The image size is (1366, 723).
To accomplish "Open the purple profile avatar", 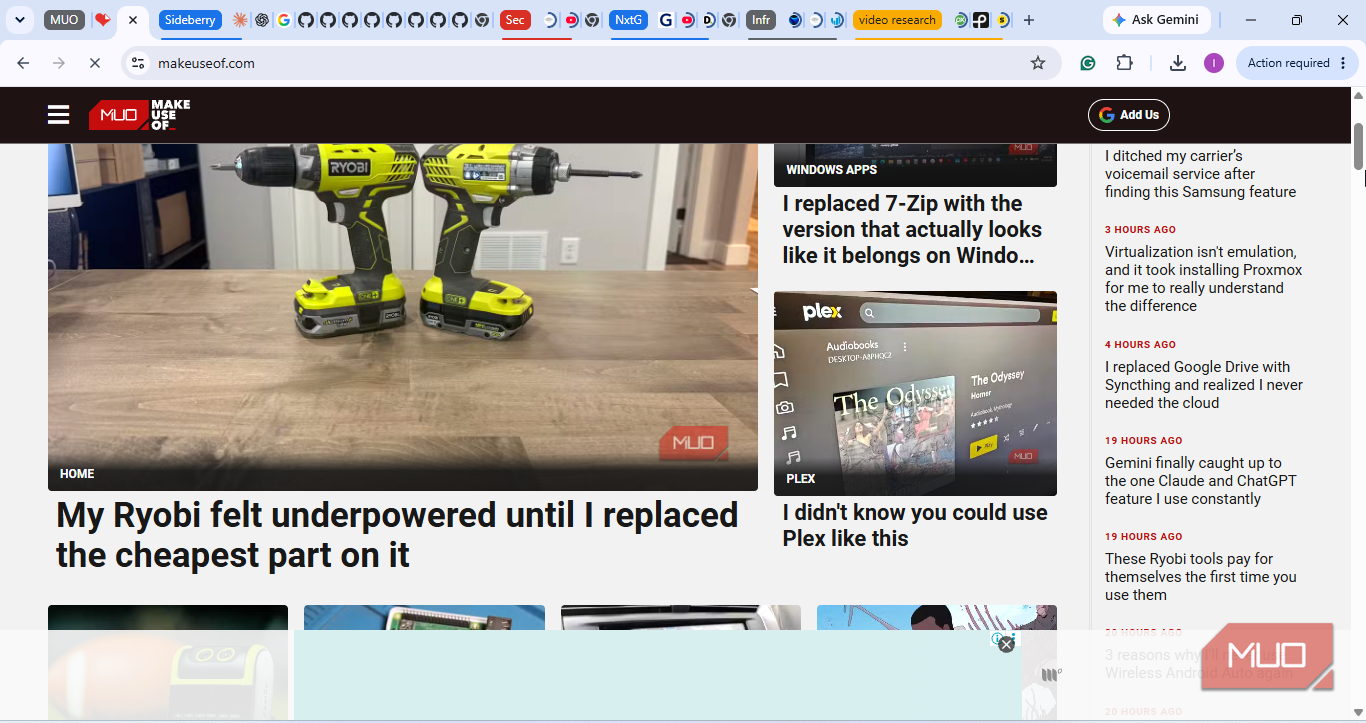I will (x=1214, y=63).
